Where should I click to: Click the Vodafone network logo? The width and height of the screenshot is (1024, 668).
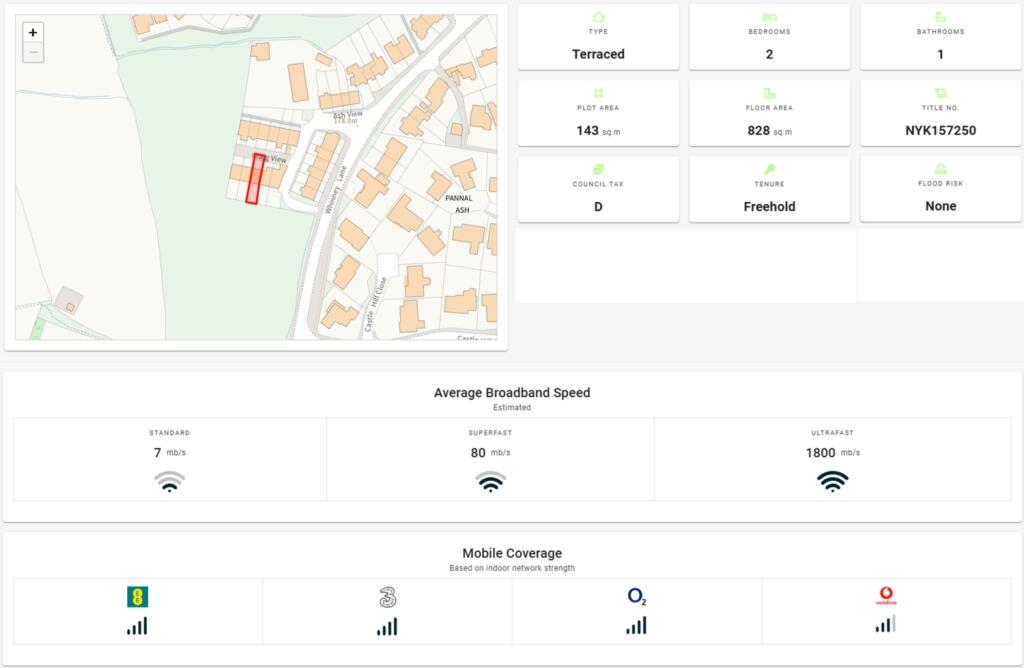(x=885, y=597)
